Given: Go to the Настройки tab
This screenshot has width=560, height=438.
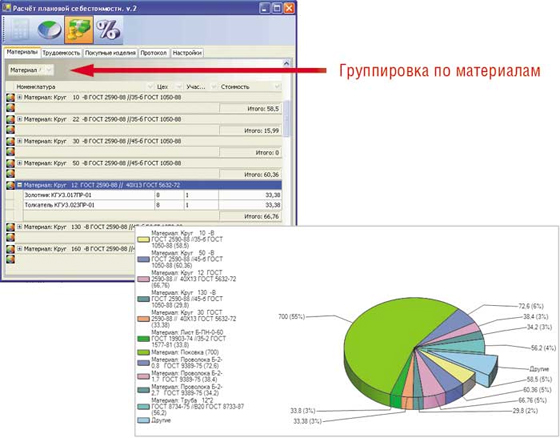Looking at the screenshot, I should [187, 53].
